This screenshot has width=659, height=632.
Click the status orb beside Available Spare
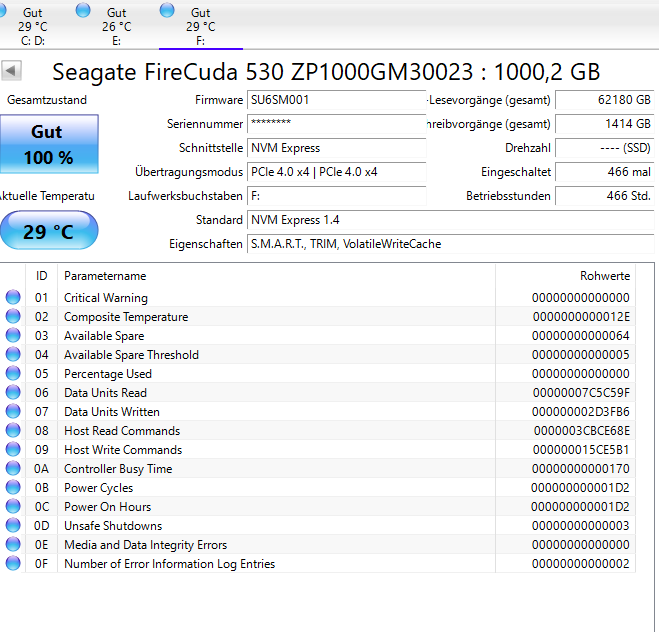click(x=13, y=335)
